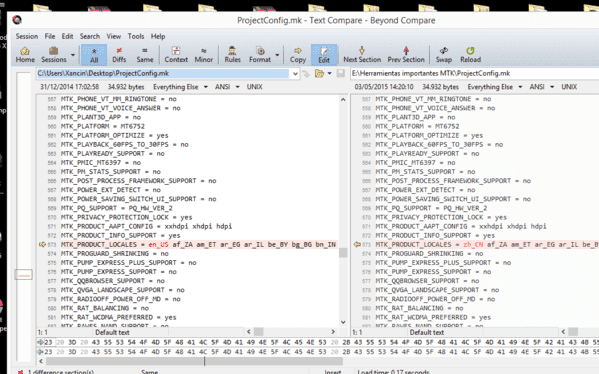Viewport: 599px width, 374px height.
Task: Click left pane horizontal scroll right arrow
Action: point(333,332)
